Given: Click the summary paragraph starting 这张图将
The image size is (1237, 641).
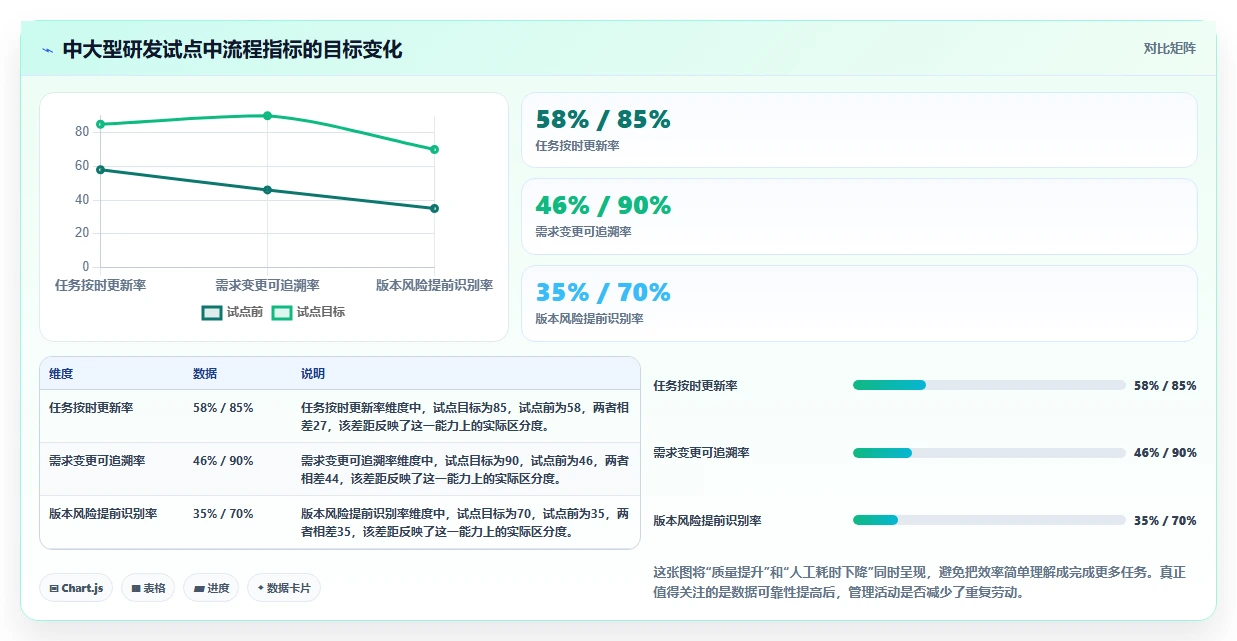Looking at the screenshot, I should pyautogui.click(x=919, y=582).
